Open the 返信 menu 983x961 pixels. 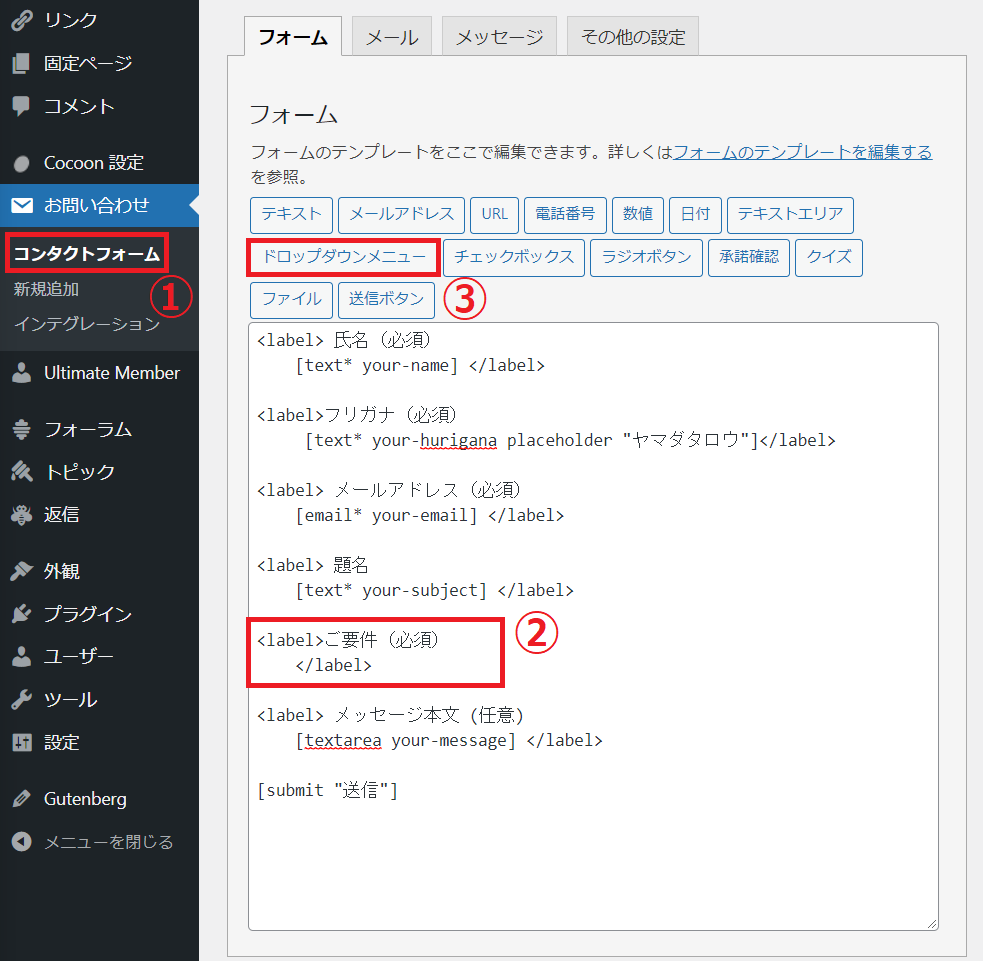[99, 515]
